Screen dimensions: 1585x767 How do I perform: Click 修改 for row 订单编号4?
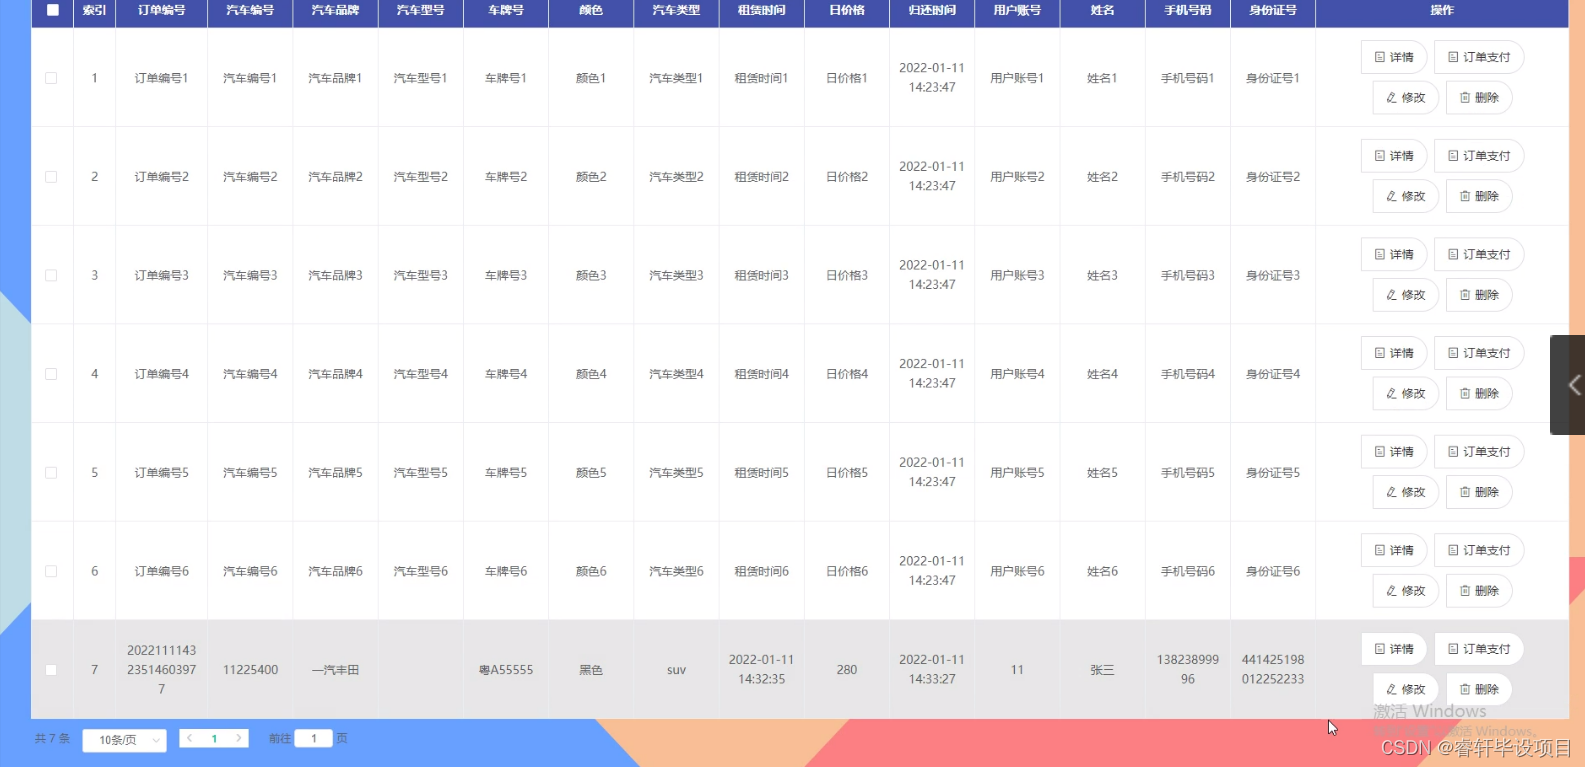[1405, 394]
